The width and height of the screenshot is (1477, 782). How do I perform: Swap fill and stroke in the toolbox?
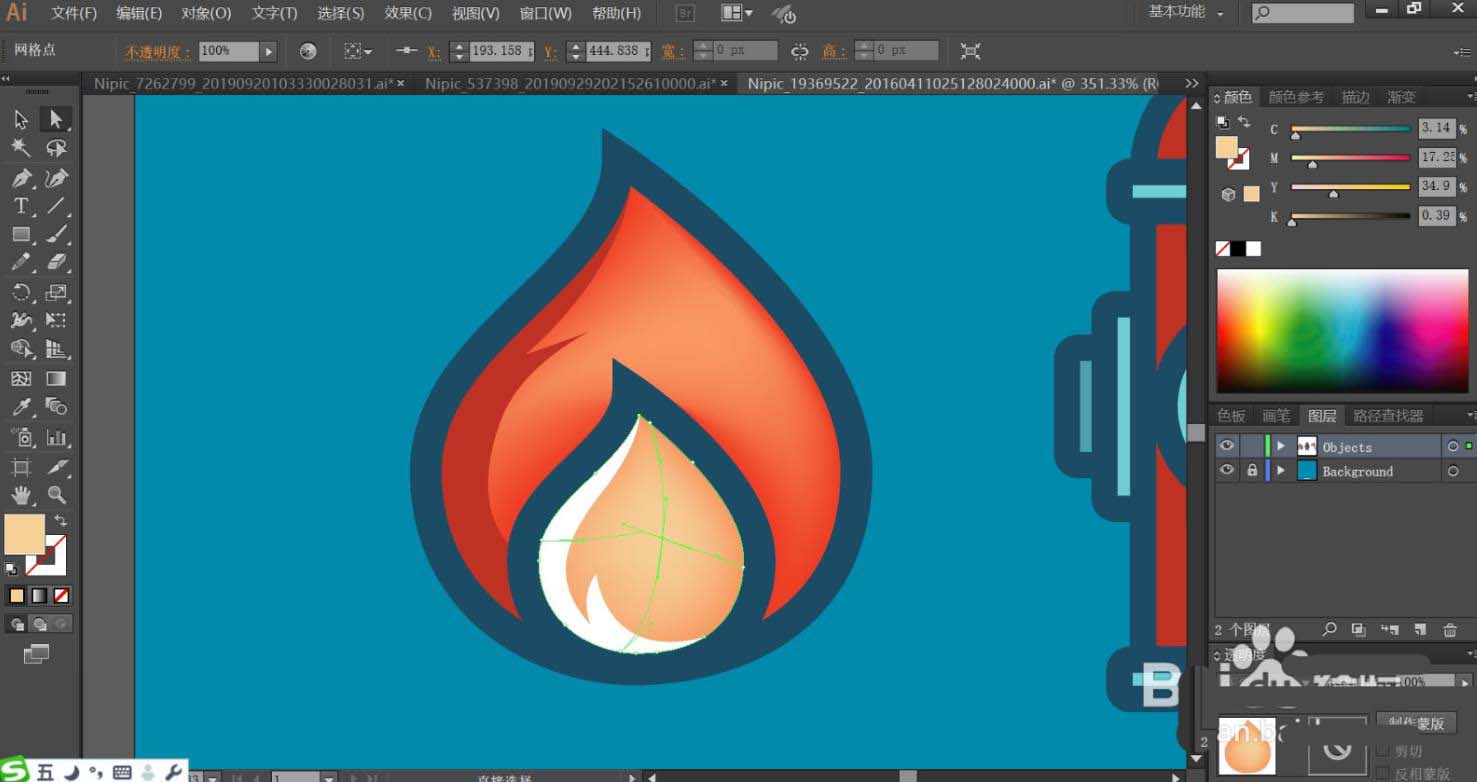[61, 521]
